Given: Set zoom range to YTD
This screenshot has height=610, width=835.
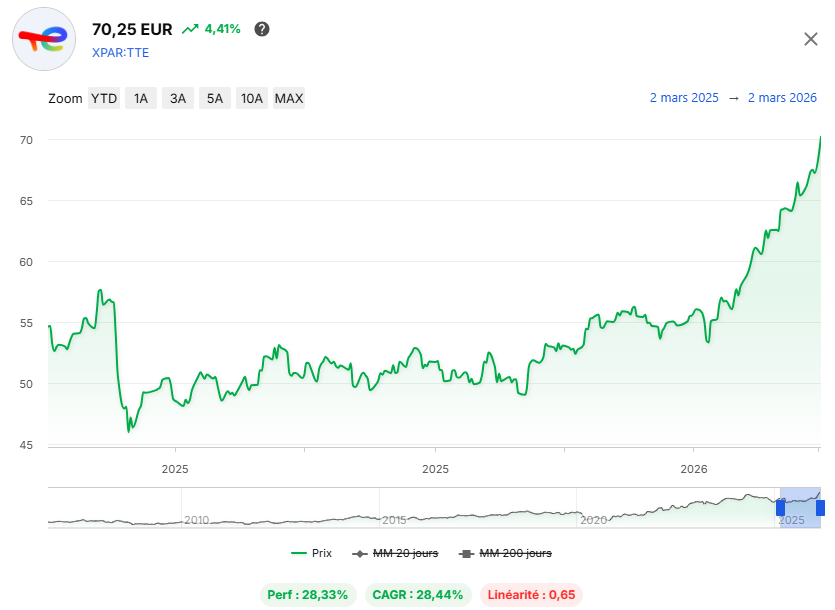Looking at the screenshot, I should [104, 99].
